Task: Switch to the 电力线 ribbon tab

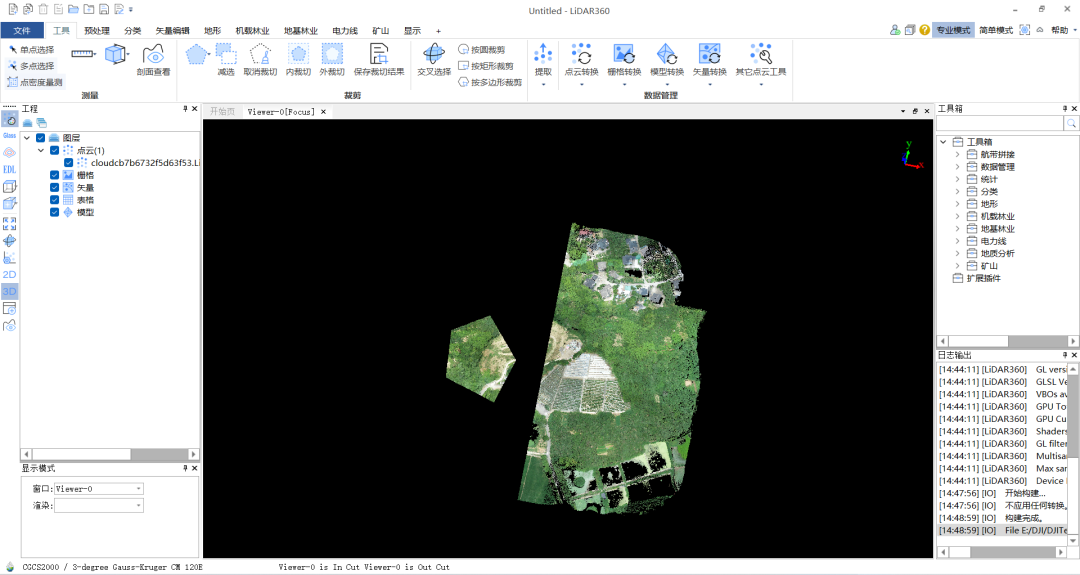Action: click(345, 30)
